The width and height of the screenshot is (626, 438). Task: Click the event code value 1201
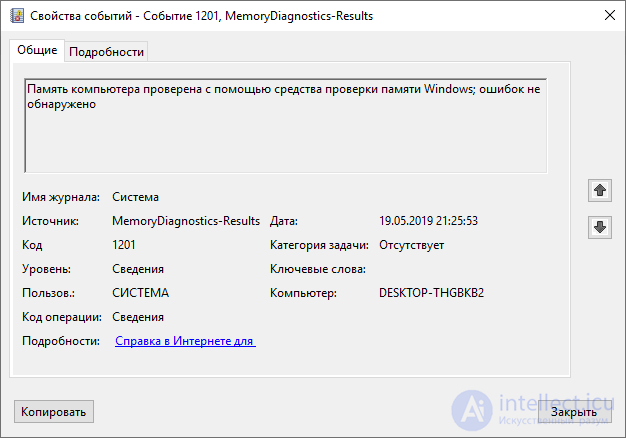[x=124, y=245]
